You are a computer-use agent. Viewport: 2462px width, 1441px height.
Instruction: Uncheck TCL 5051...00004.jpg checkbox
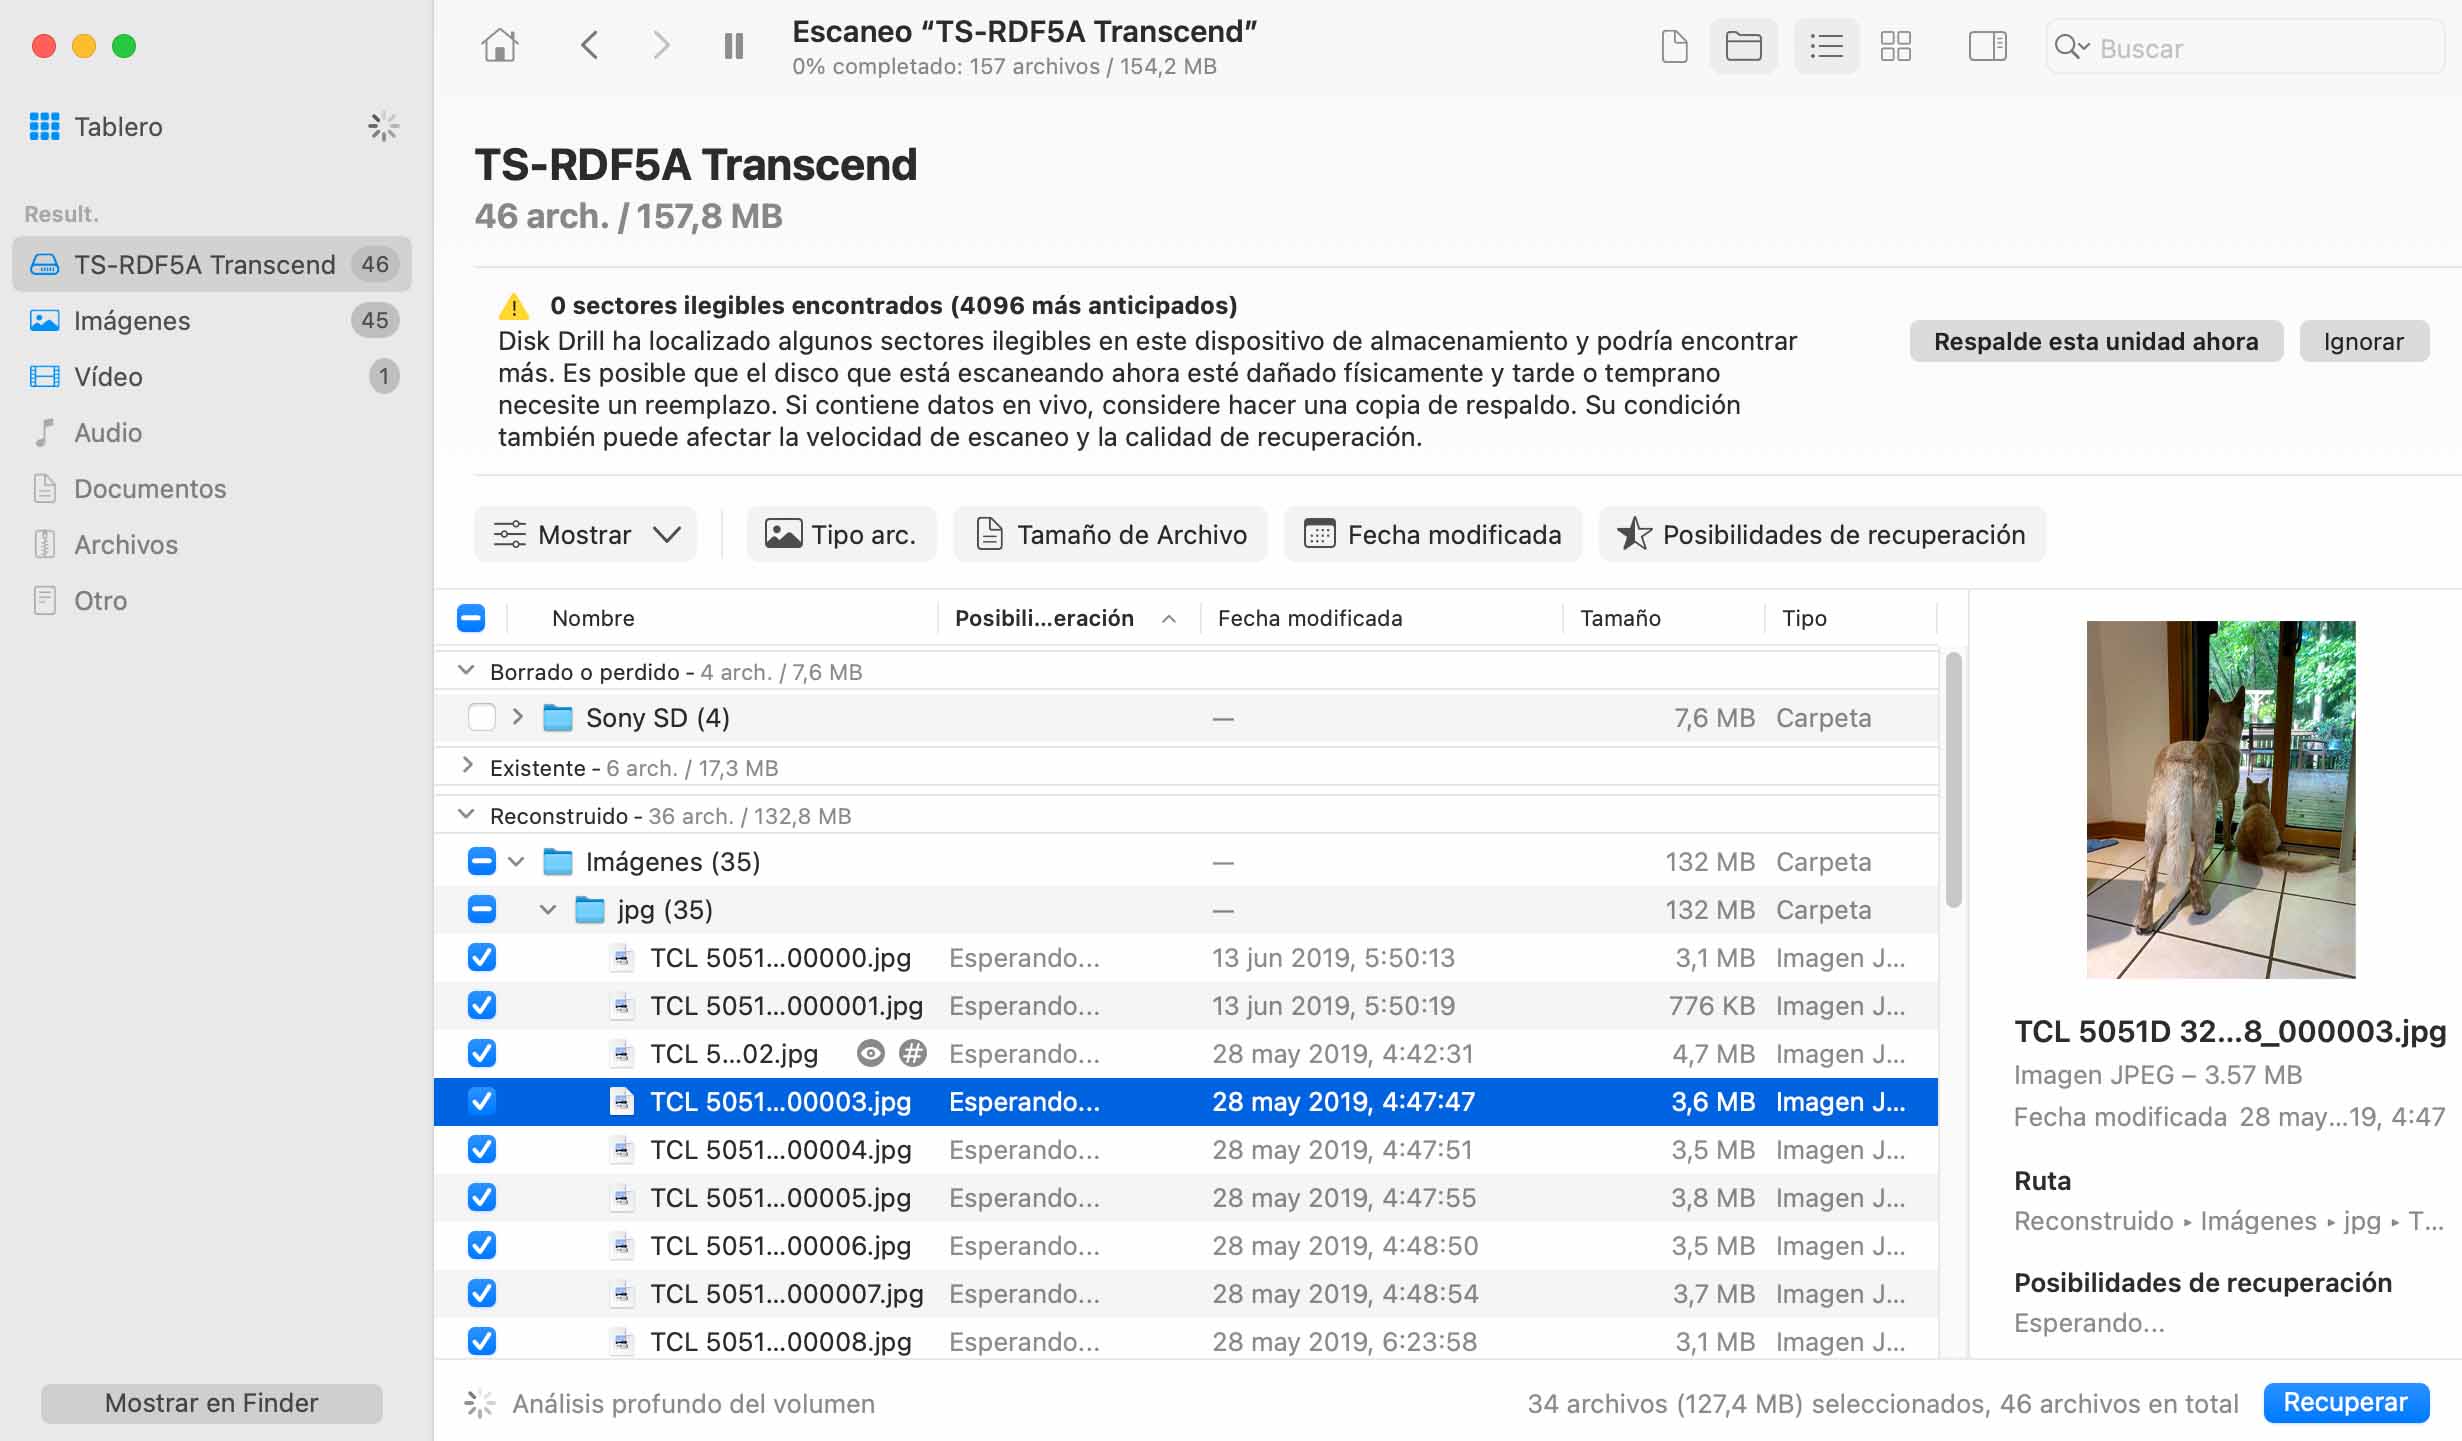point(482,1149)
